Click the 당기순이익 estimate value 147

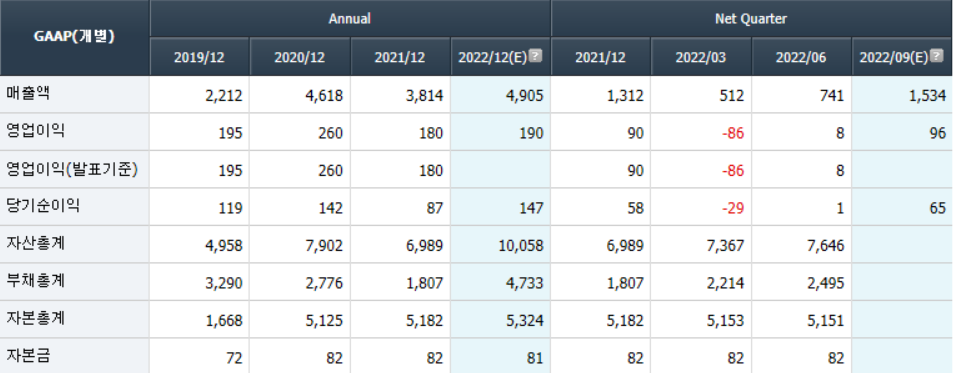click(x=531, y=208)
